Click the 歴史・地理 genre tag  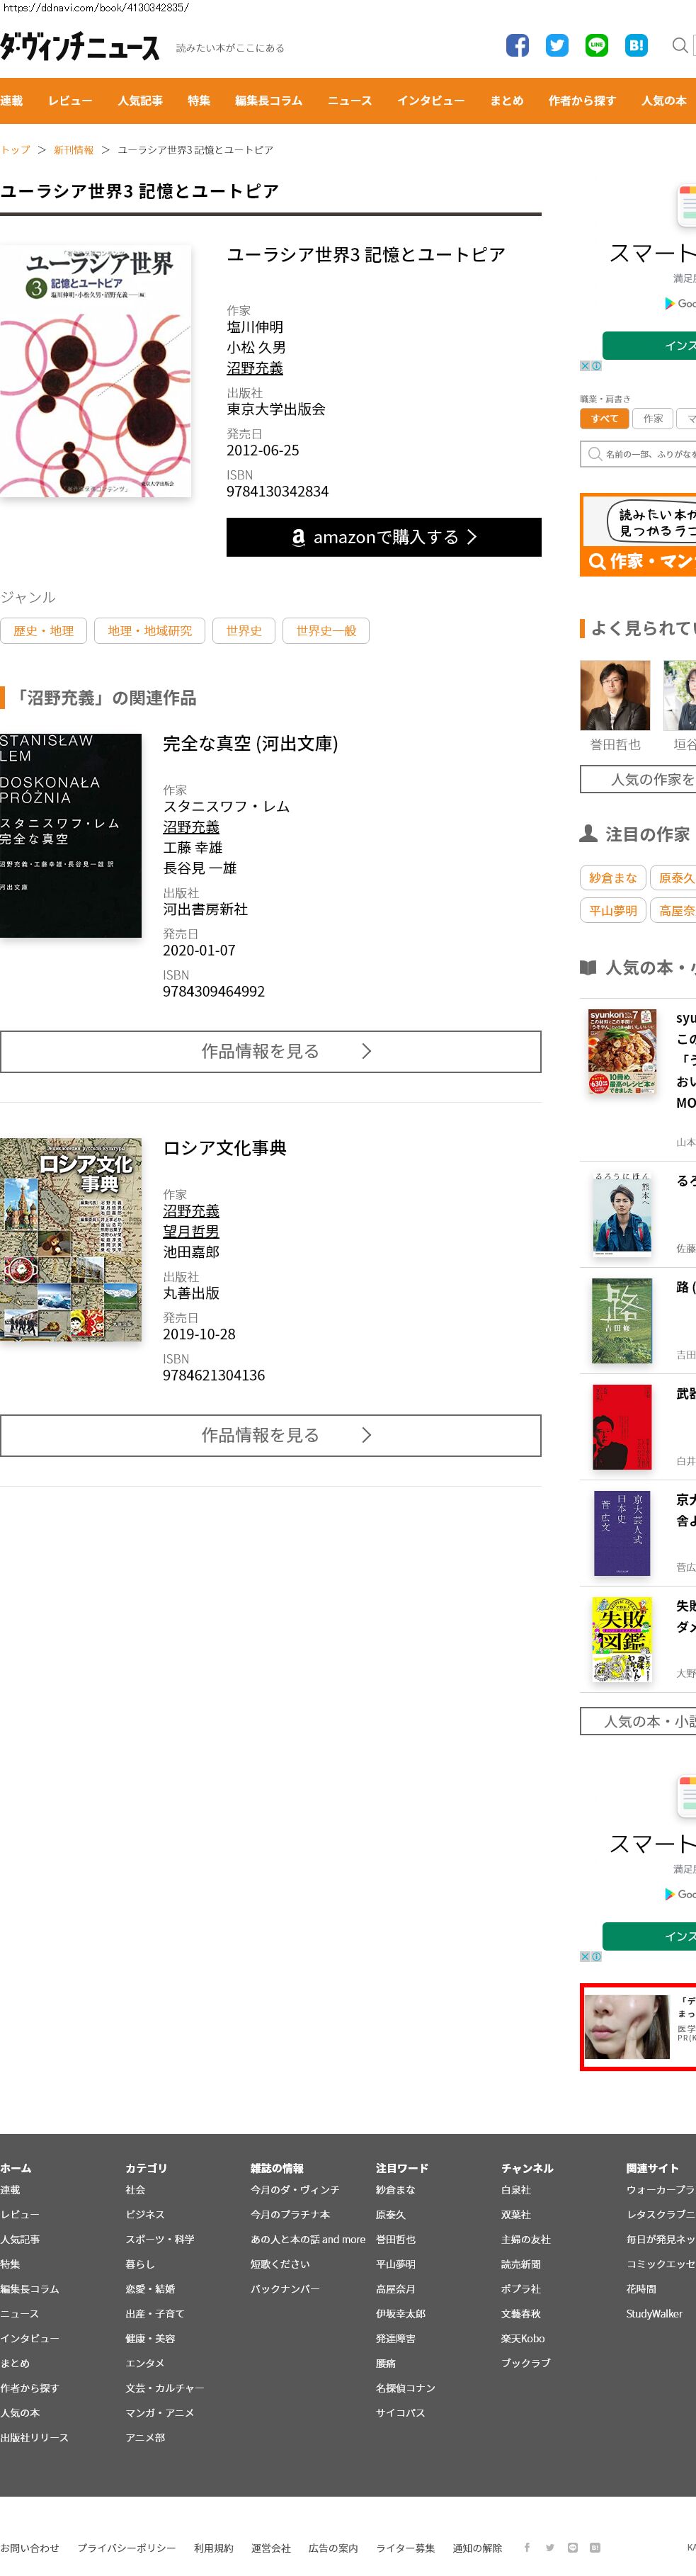[x=44, y=631]
